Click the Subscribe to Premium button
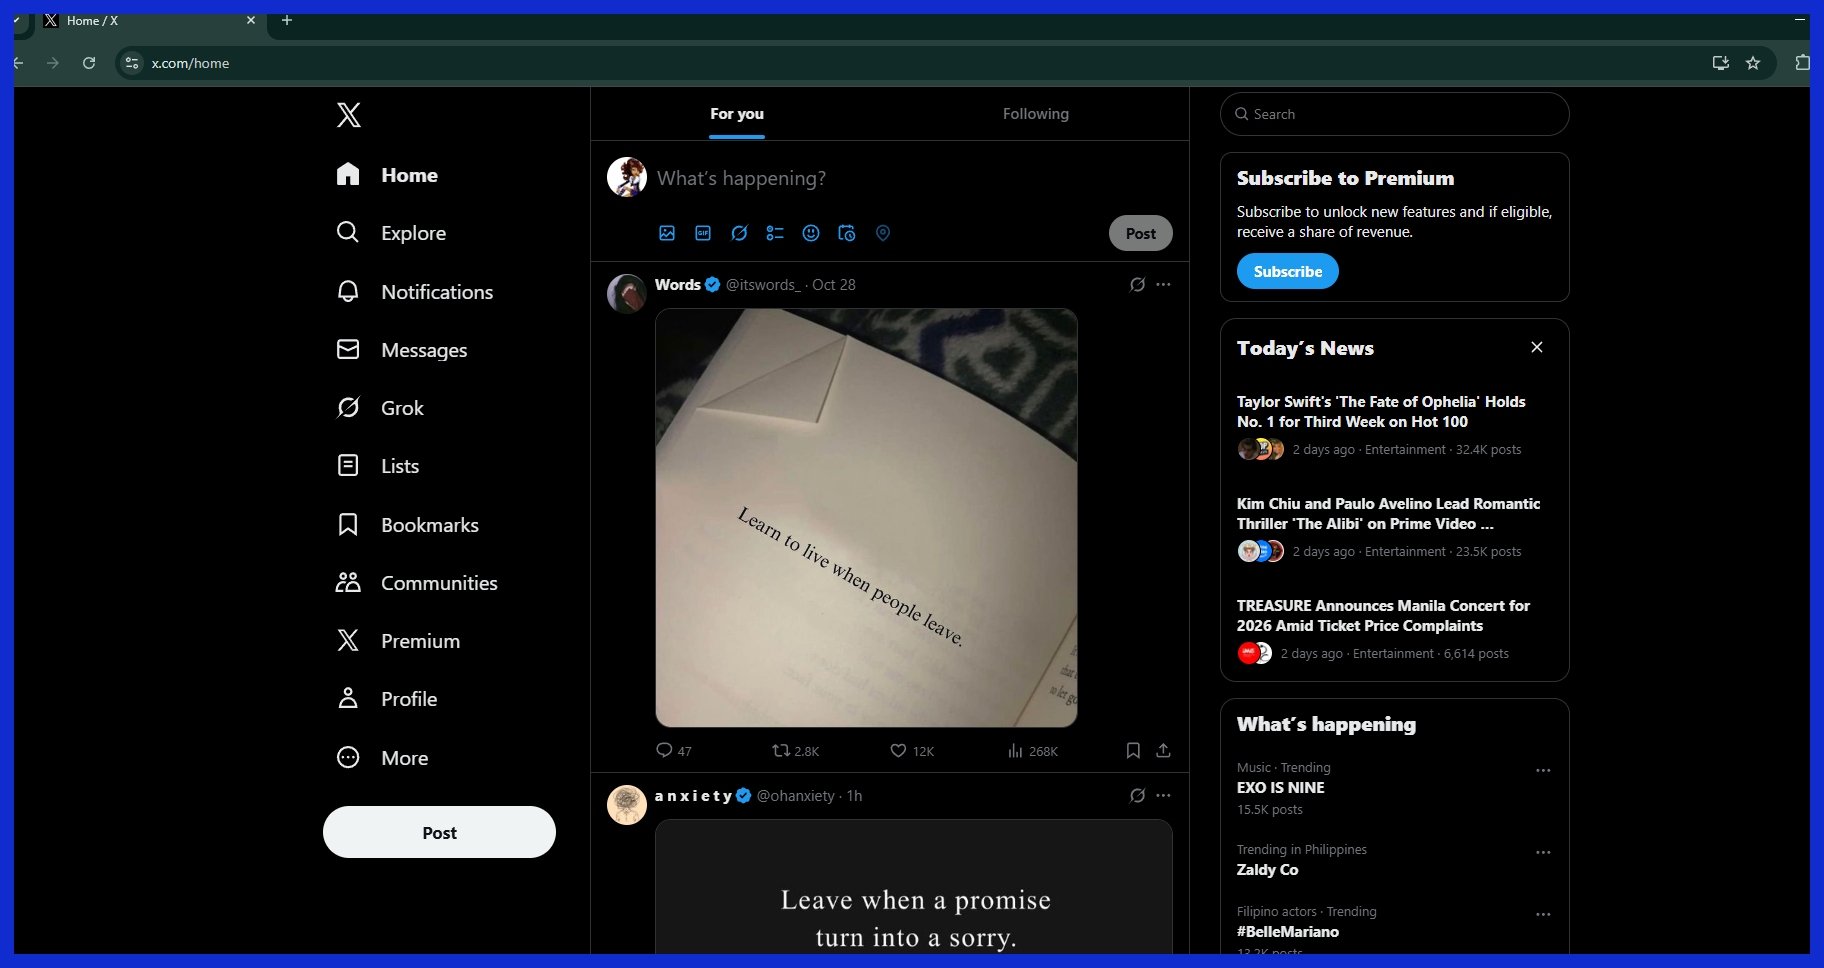This screenshot has width=1824, height=968. pos(1287,271)
